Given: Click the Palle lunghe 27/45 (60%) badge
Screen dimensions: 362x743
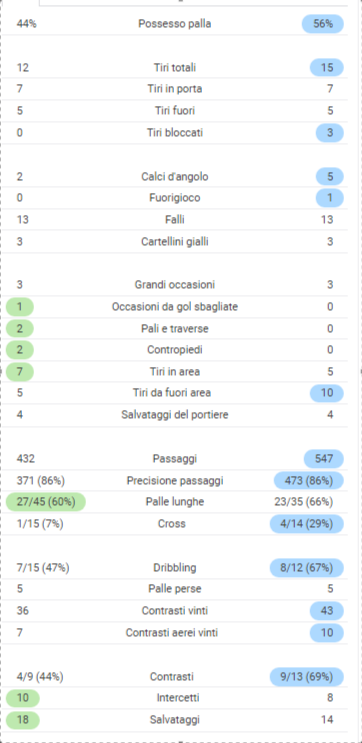Looking at the screenshot, I should [x=46, y=502].
